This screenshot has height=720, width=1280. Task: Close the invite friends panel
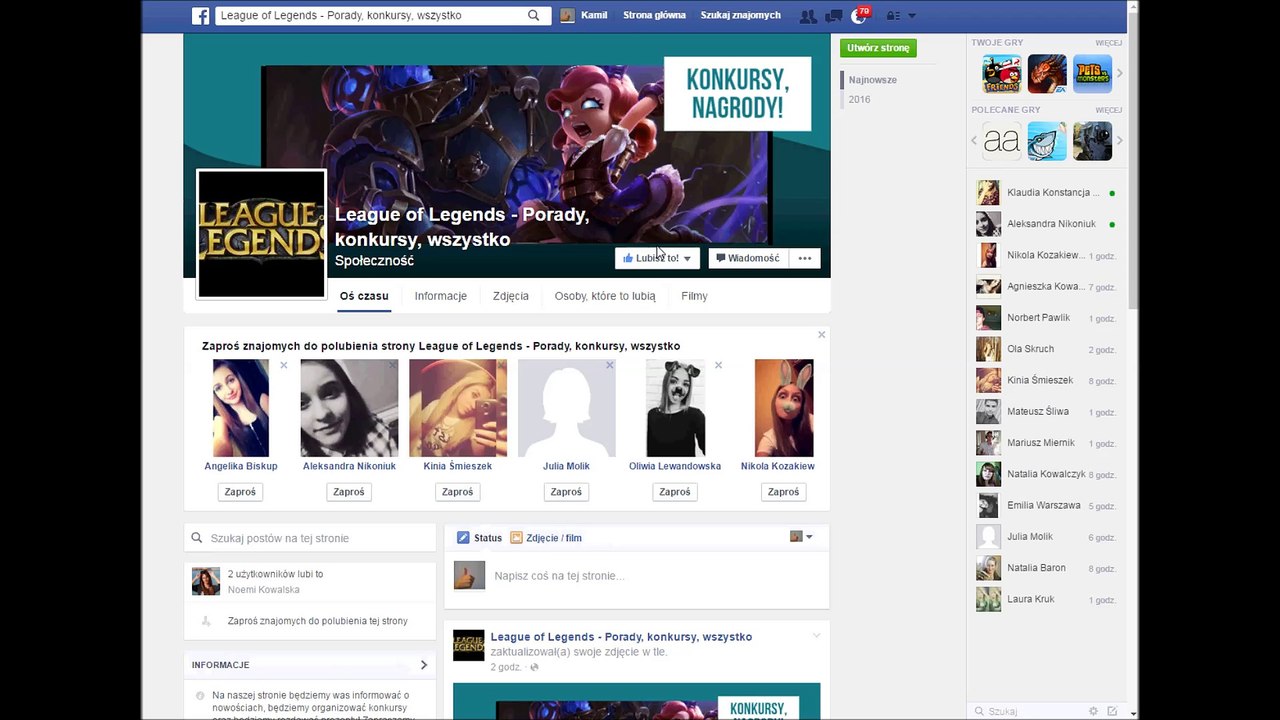point(821,335)
